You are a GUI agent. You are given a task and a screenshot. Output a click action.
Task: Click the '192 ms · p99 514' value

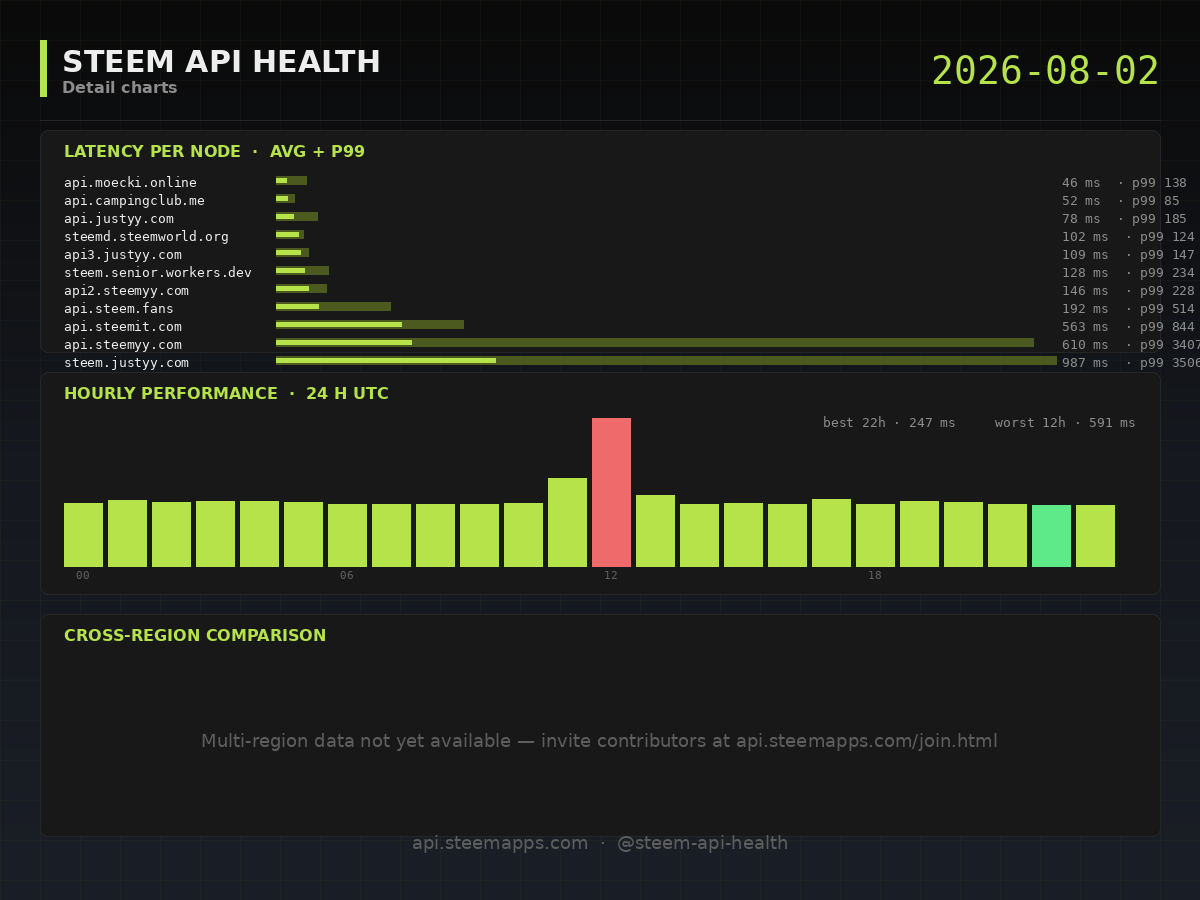point(1128,309)
